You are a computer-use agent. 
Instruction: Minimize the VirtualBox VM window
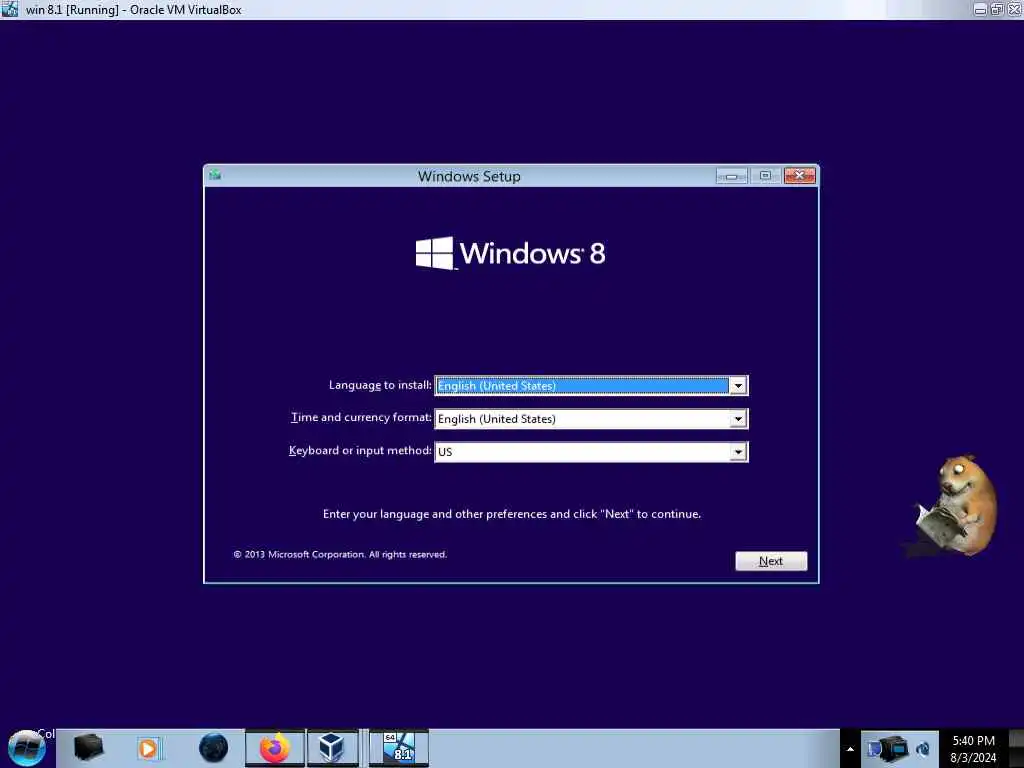coord(980,10)
